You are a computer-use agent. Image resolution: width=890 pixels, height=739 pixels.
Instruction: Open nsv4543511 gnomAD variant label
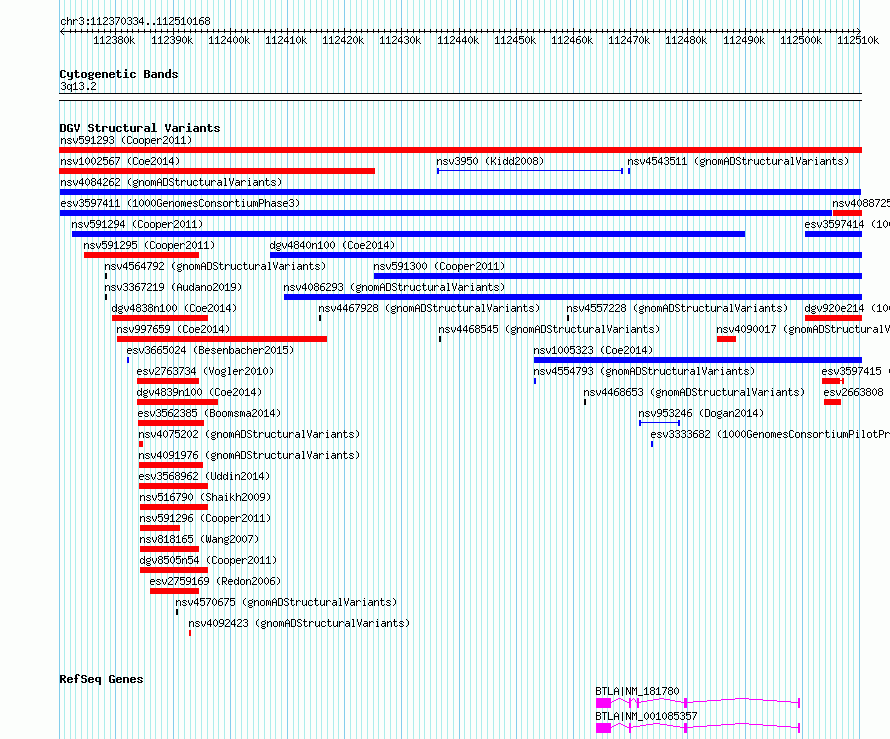tap(738, 161)
